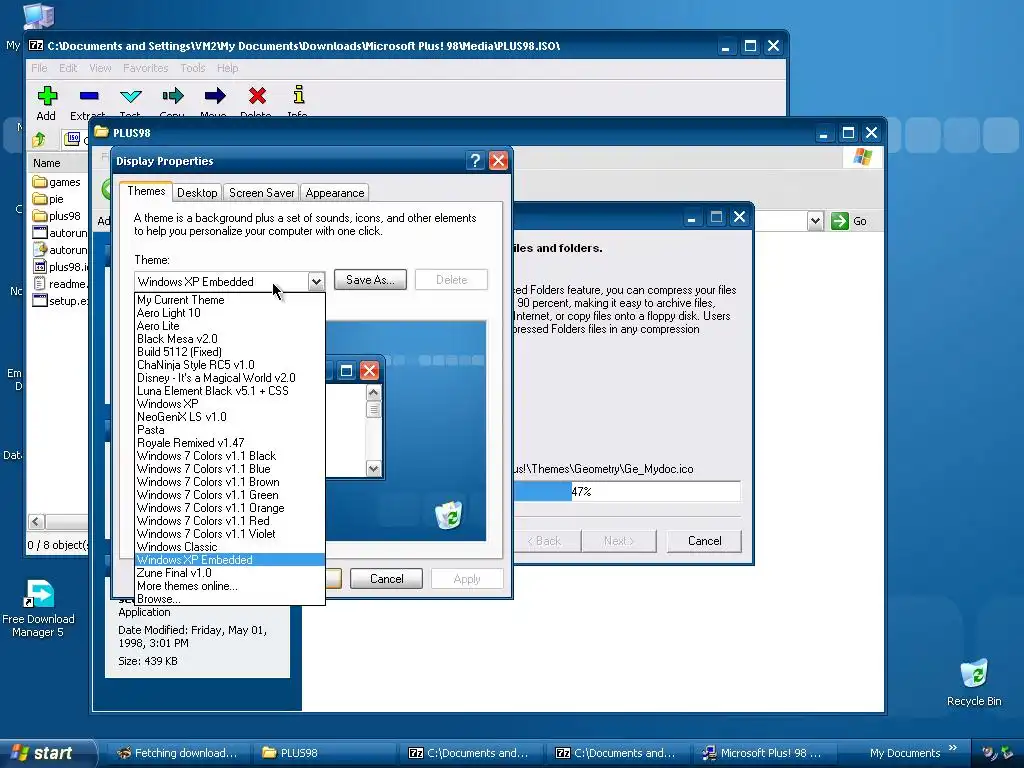Image resolution: width=1024 pixels, height=768 pixels.
Task: Click the Delete X icon in 7-Zip toolbar
Action: (x=257, y=96)
